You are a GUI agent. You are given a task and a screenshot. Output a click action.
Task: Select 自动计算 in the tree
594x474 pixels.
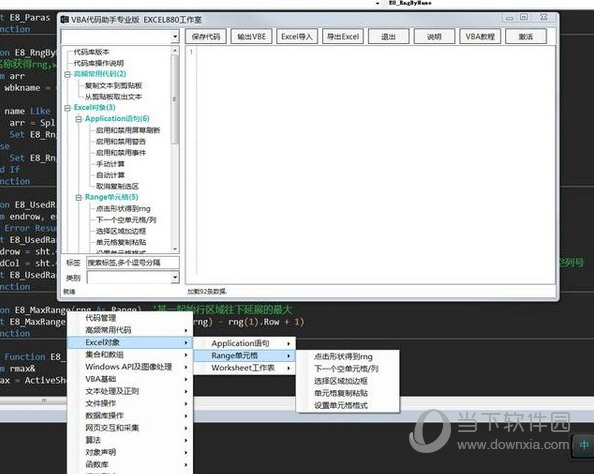tap(110, 175)
